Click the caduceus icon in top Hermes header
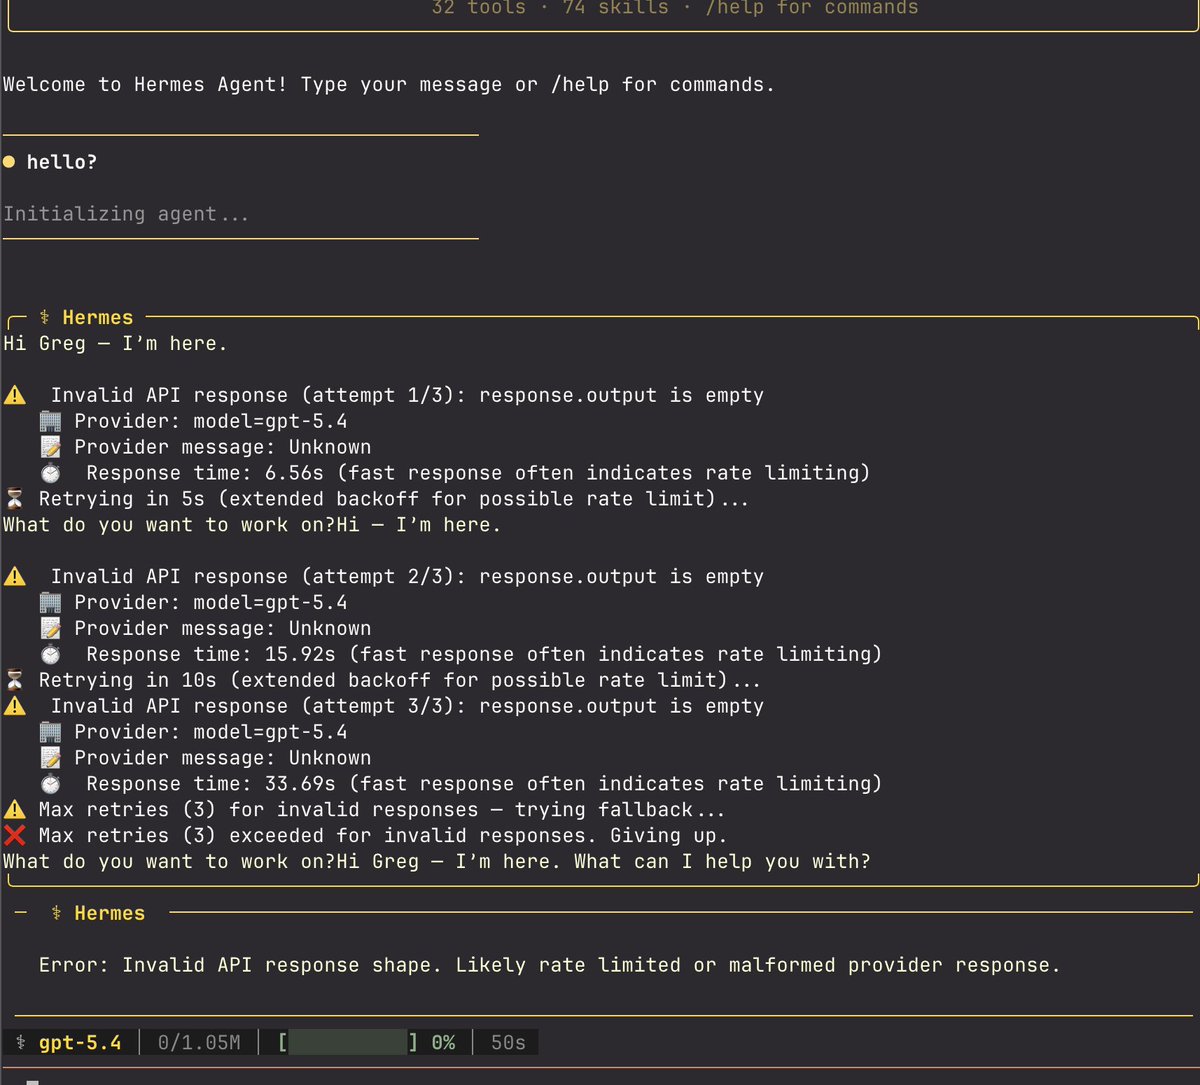The image size is (1200, 1085). pyautogui.click(x=44, y=317)
